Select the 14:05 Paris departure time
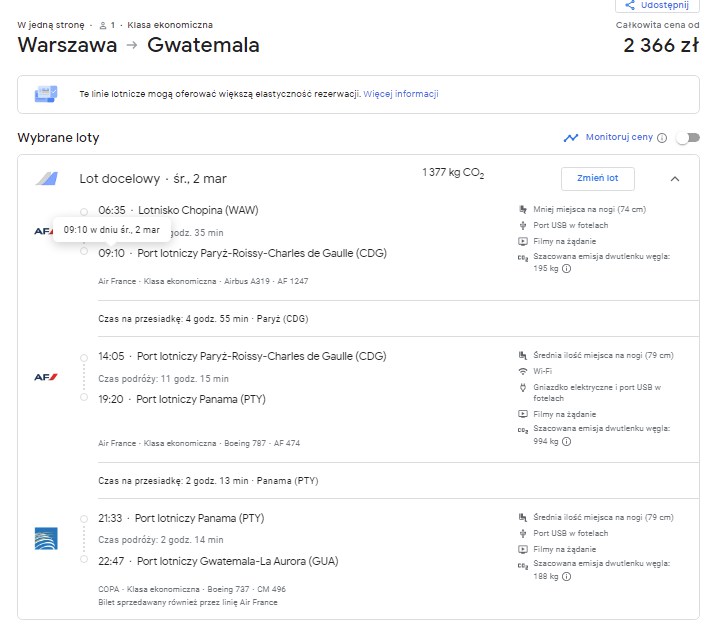This screenshot has width=724, height=629. click(111, 356)
